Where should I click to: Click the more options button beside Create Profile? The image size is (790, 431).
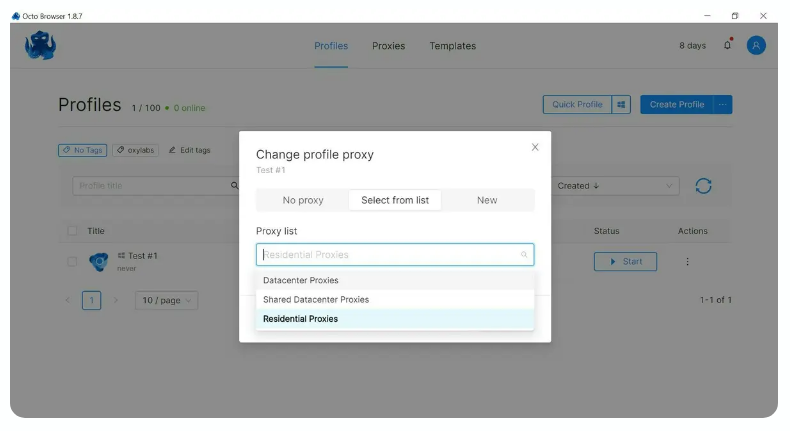click(723, 104)
